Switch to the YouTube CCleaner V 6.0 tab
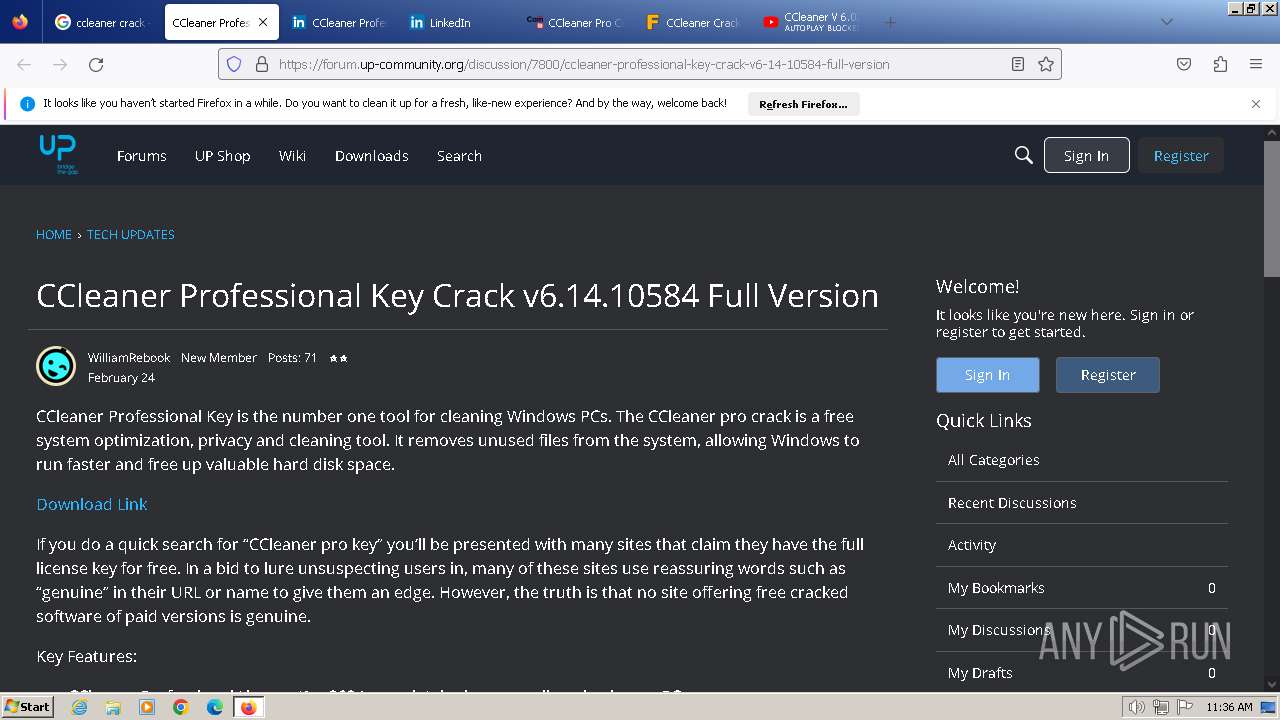 [811, 22]
